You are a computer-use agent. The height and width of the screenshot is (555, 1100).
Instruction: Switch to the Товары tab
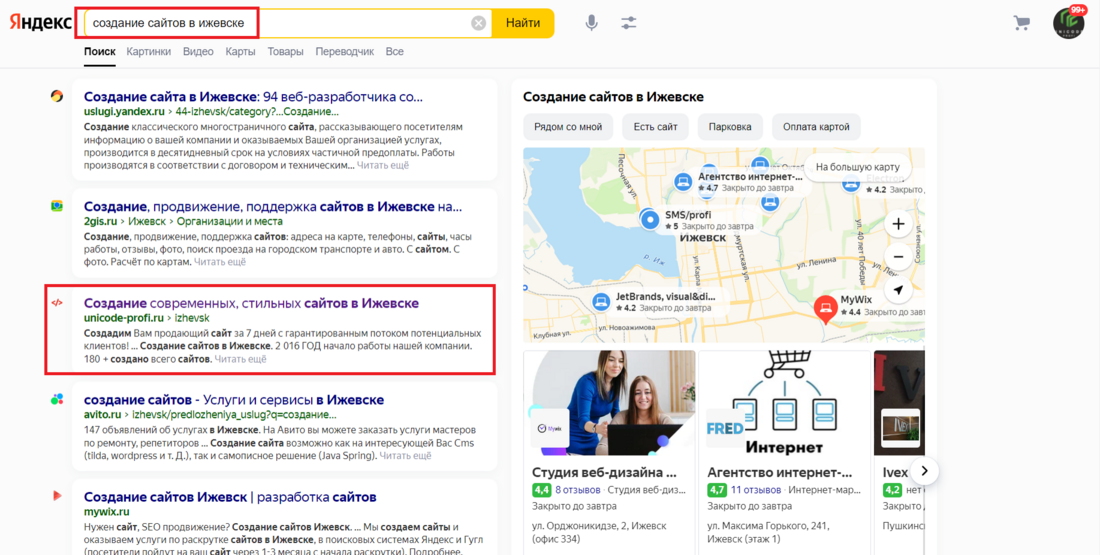286,52
